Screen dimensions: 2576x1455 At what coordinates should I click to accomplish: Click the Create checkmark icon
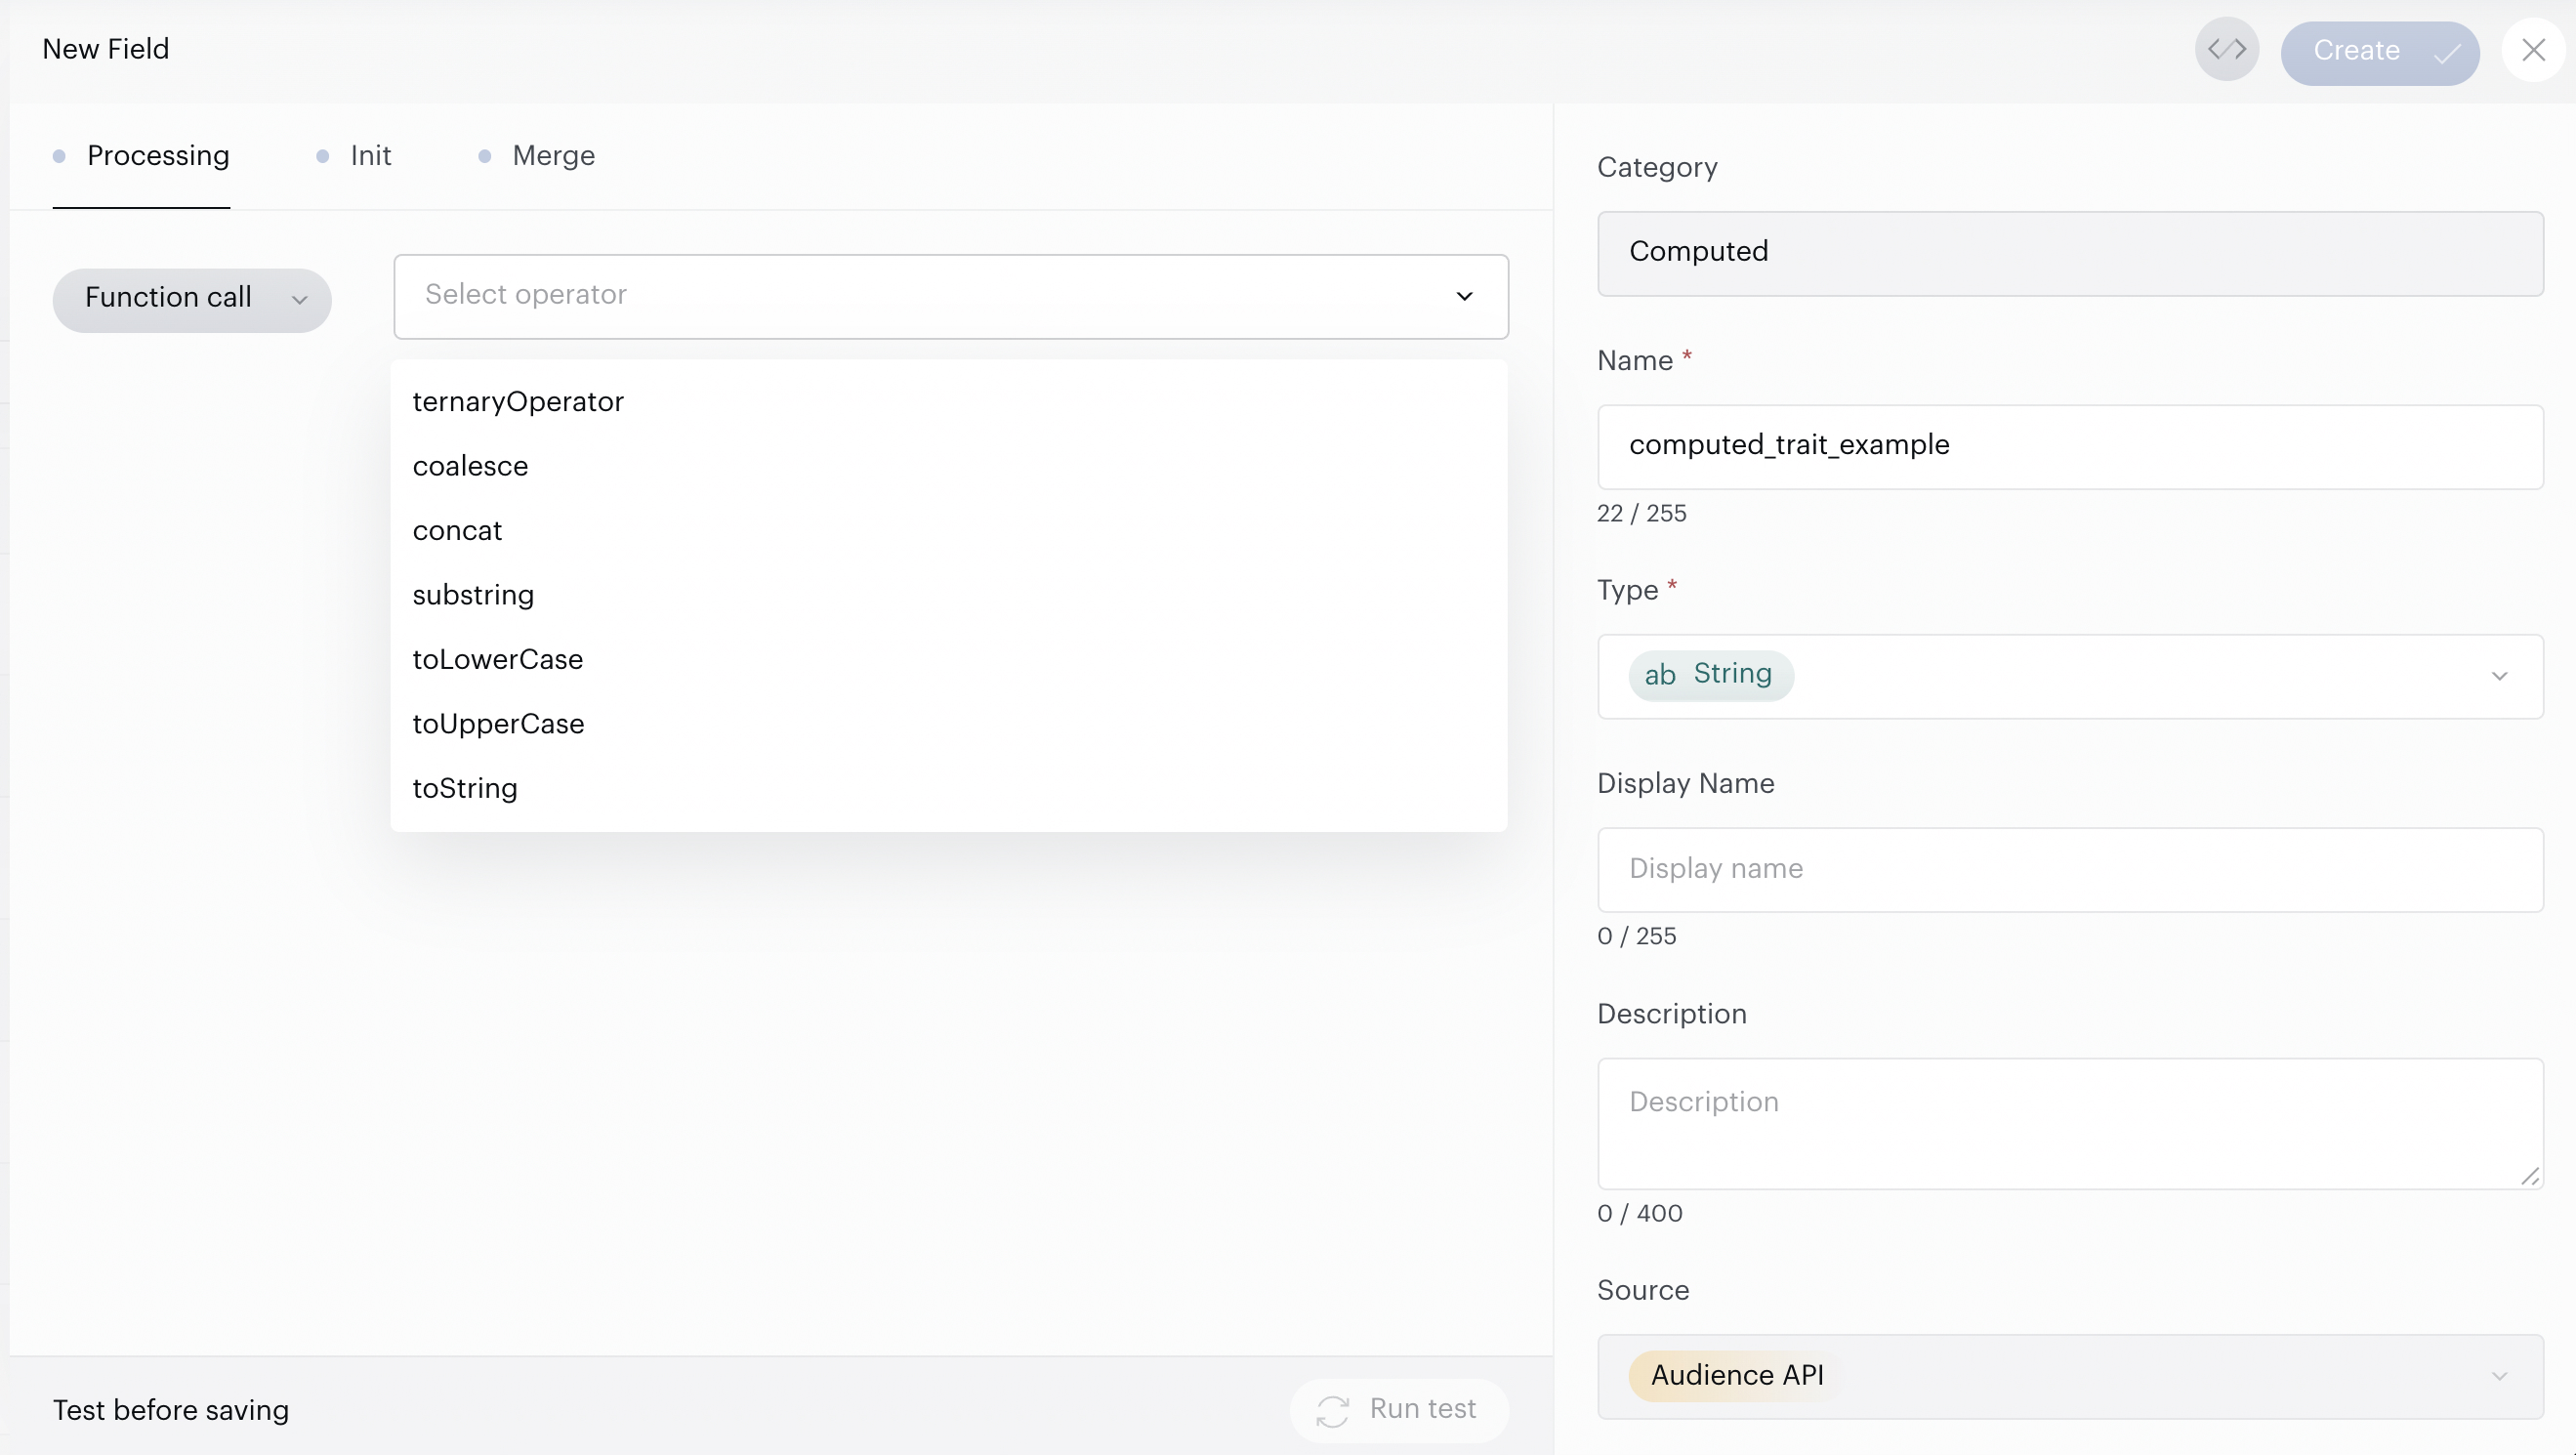[2446, 53]
